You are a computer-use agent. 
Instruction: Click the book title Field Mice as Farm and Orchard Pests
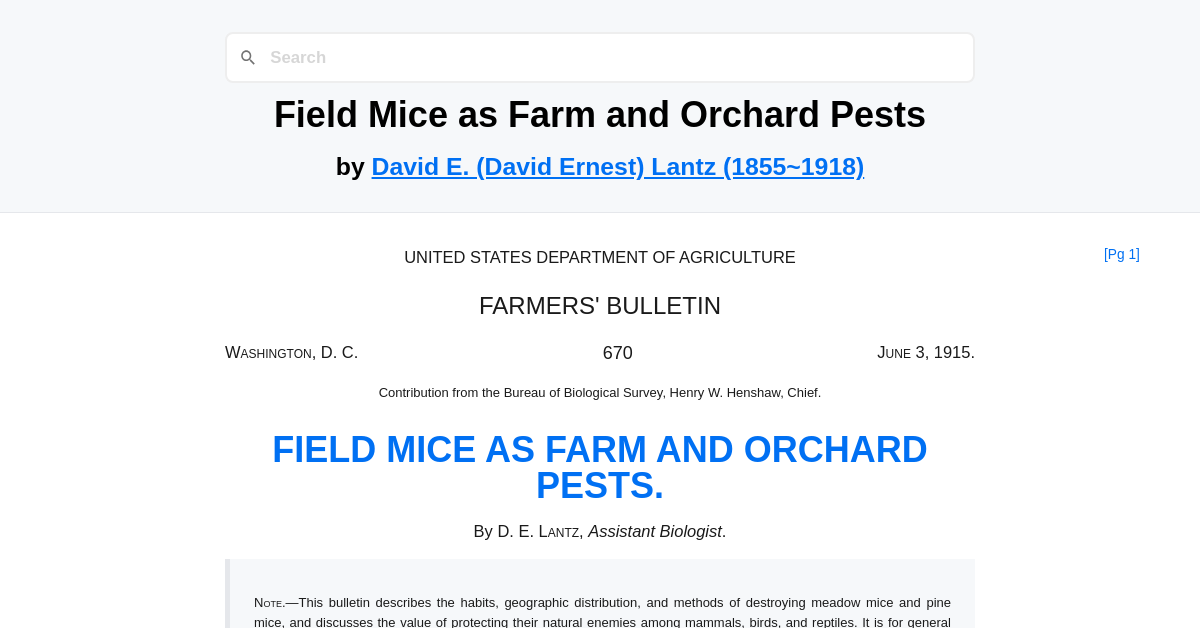pos(599,114)
